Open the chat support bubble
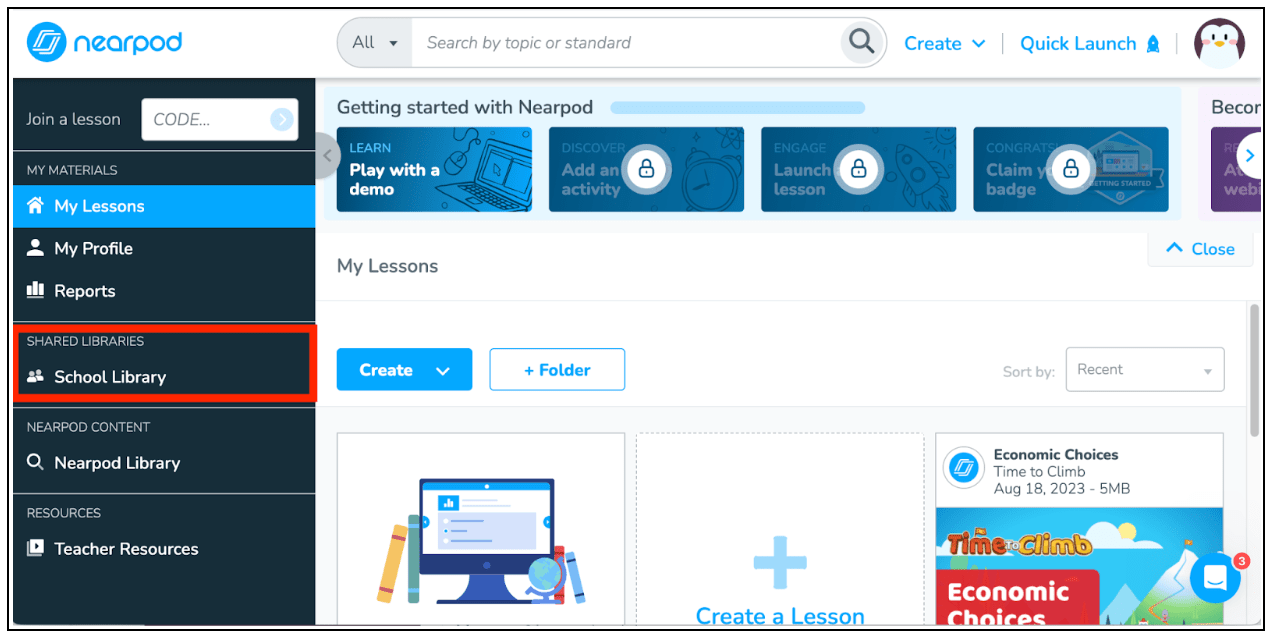 coord(1216,578)
